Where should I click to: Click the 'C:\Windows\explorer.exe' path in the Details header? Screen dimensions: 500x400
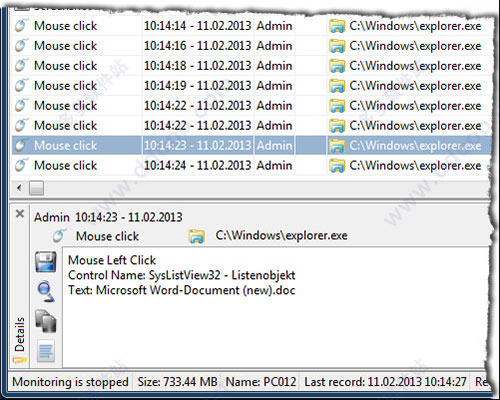click(281, 235)
